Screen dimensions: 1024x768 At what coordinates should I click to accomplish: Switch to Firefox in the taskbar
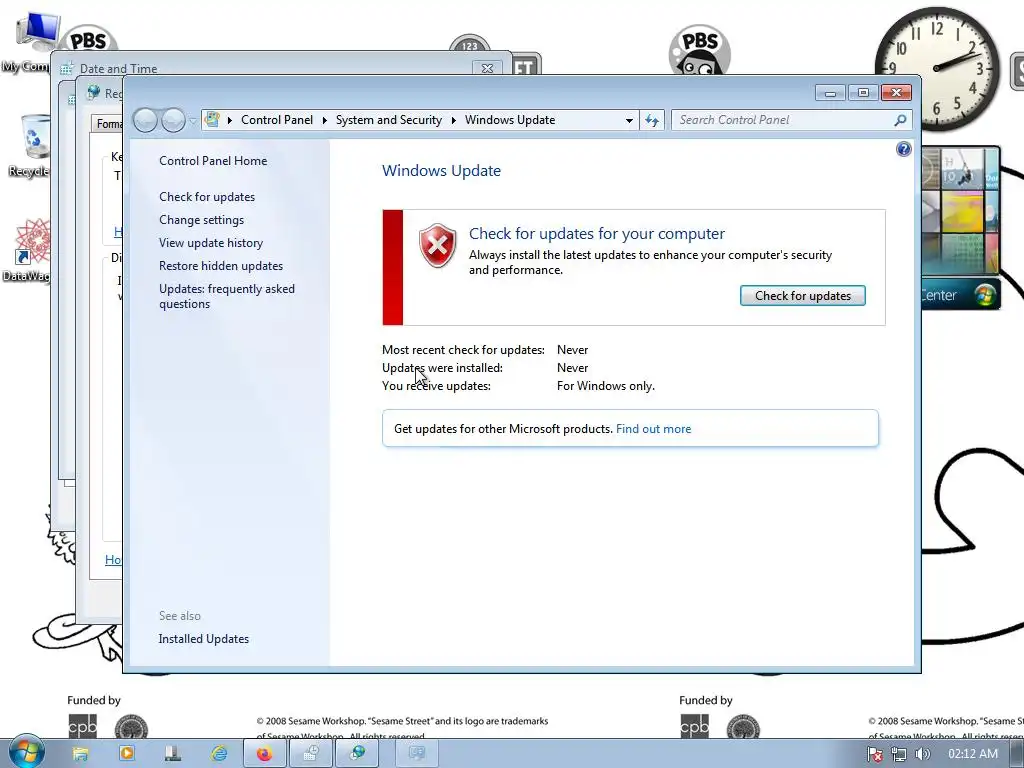(264, 754)
